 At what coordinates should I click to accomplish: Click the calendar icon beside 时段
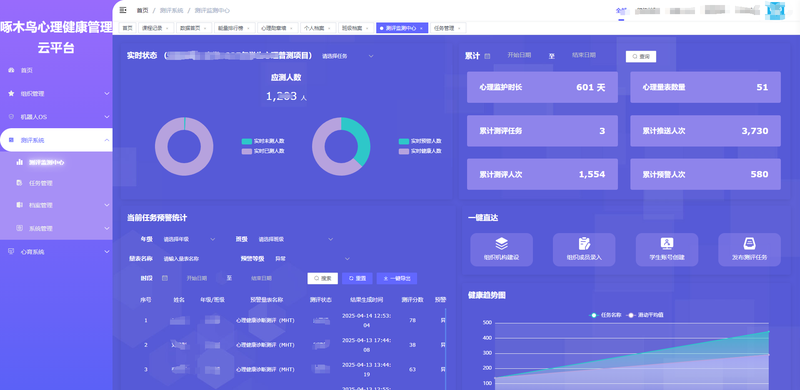click(x=165, y=278)
